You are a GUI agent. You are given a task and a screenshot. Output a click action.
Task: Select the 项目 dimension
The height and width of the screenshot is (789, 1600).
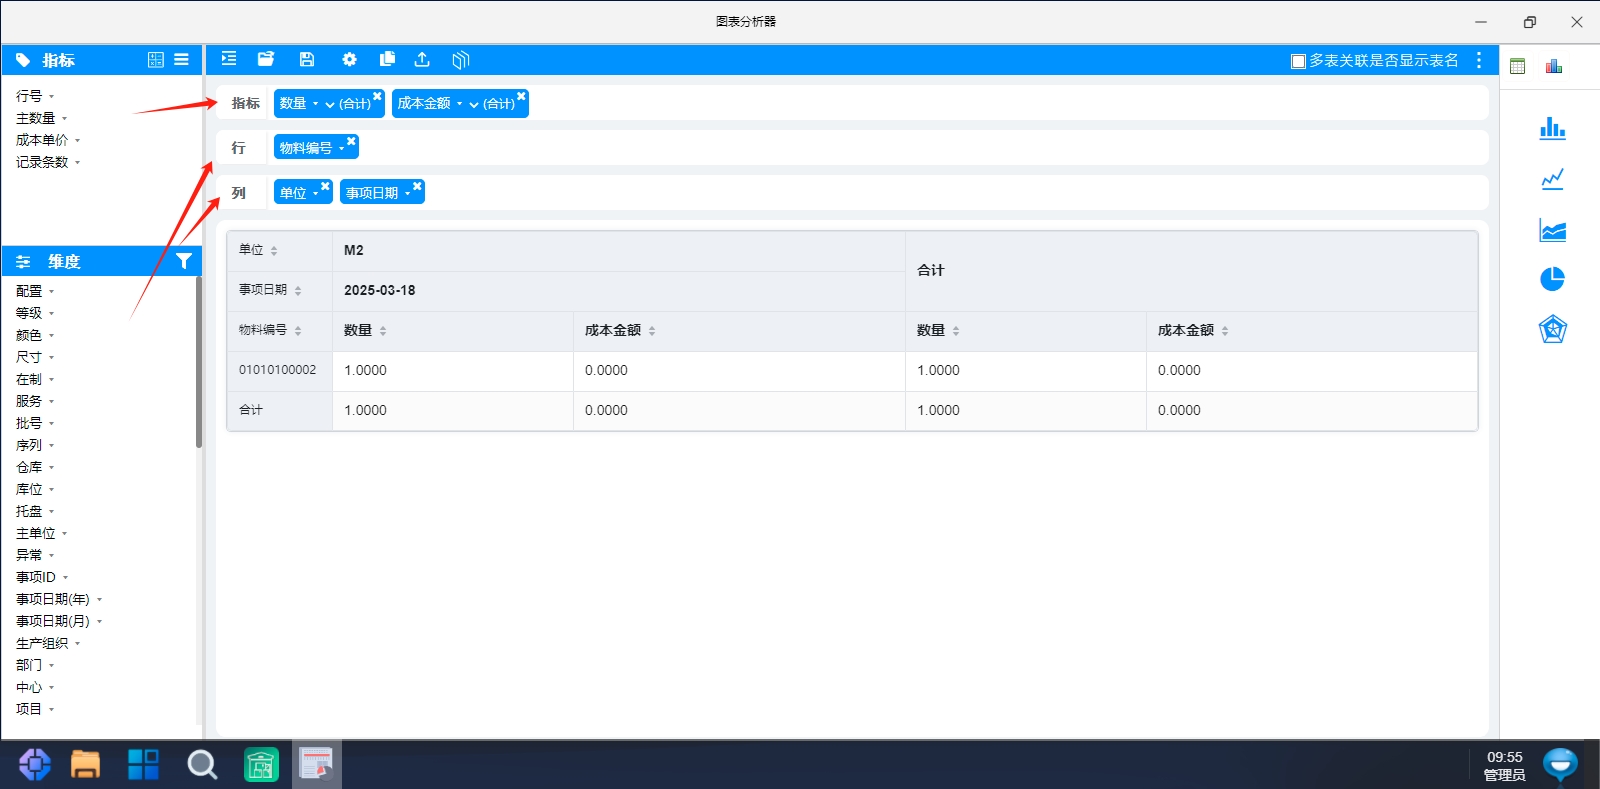click(29, 709)
